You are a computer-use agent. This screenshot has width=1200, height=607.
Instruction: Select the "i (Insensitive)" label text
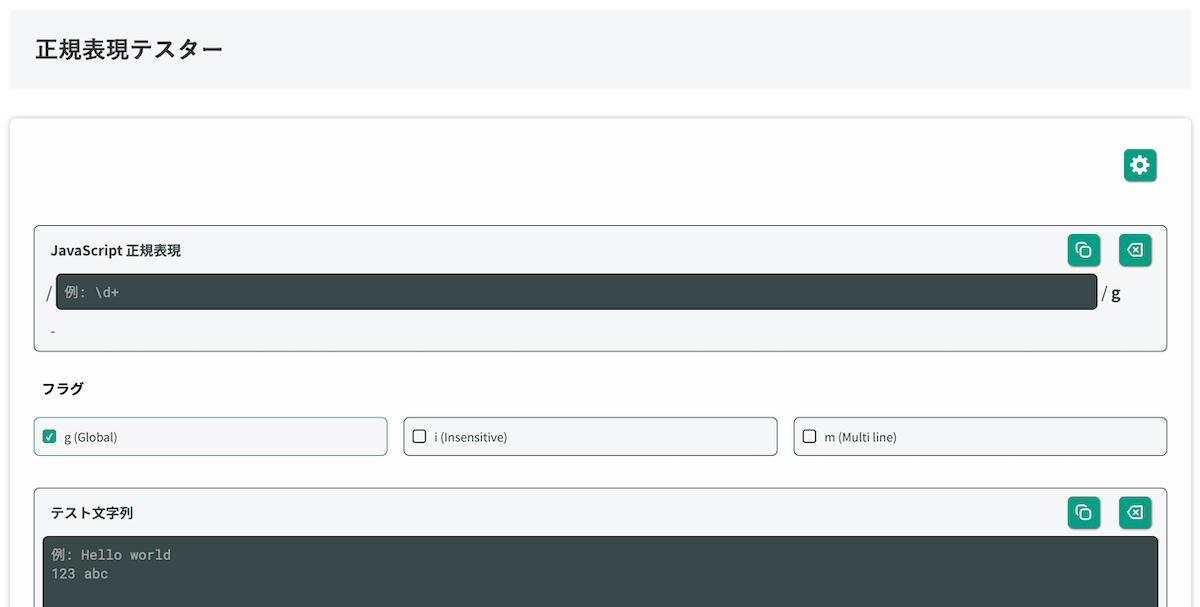470,437
